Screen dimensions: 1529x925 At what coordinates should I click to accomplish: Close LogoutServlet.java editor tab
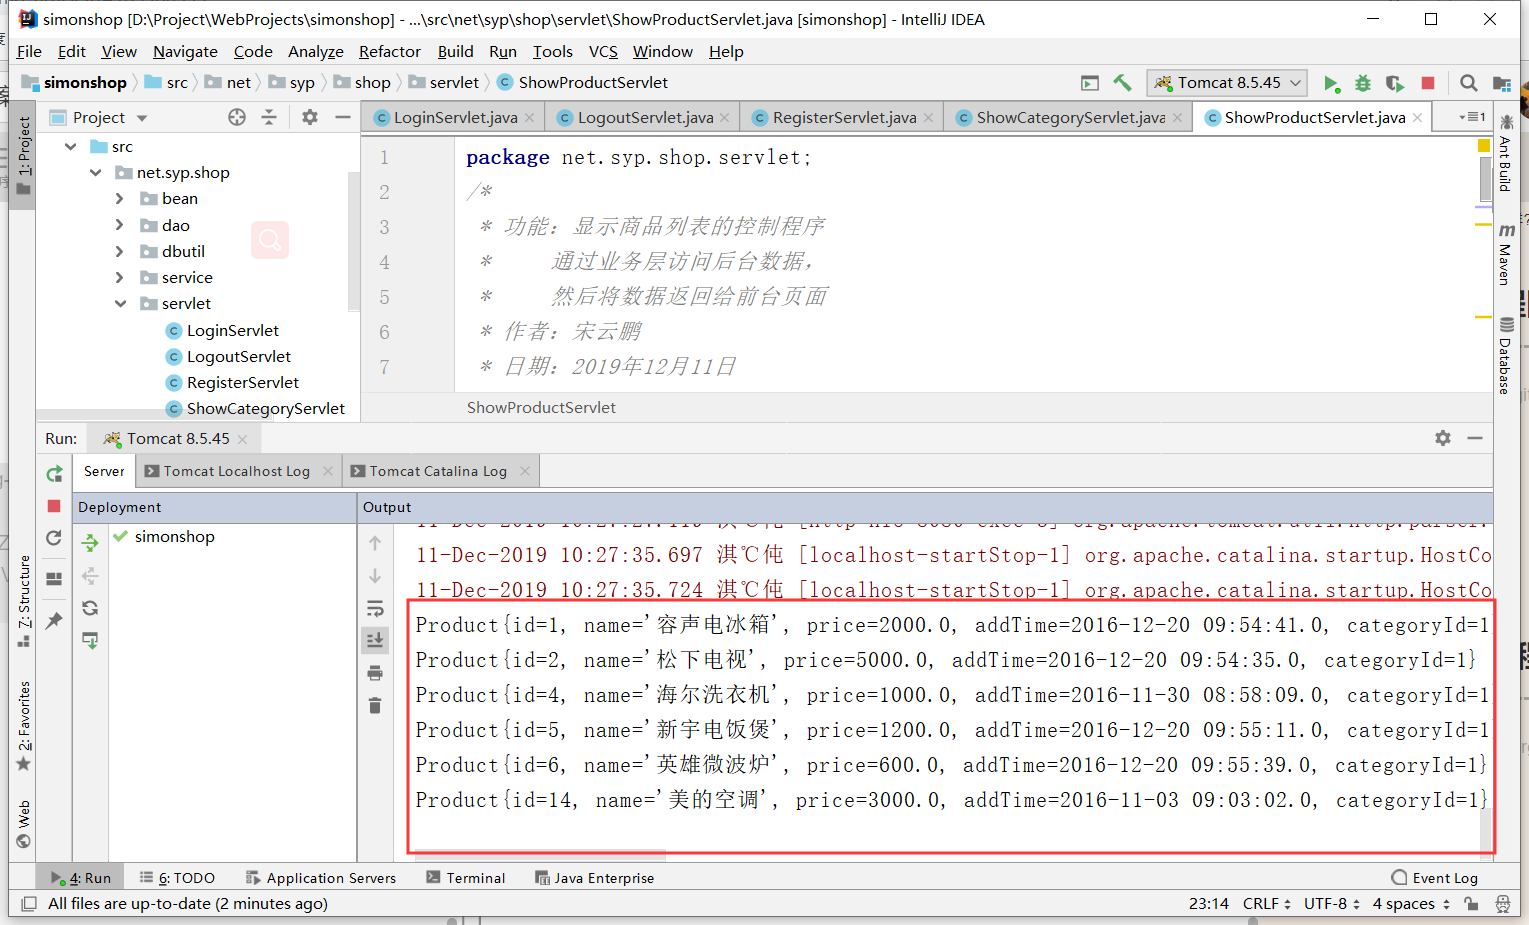(725, 118)
